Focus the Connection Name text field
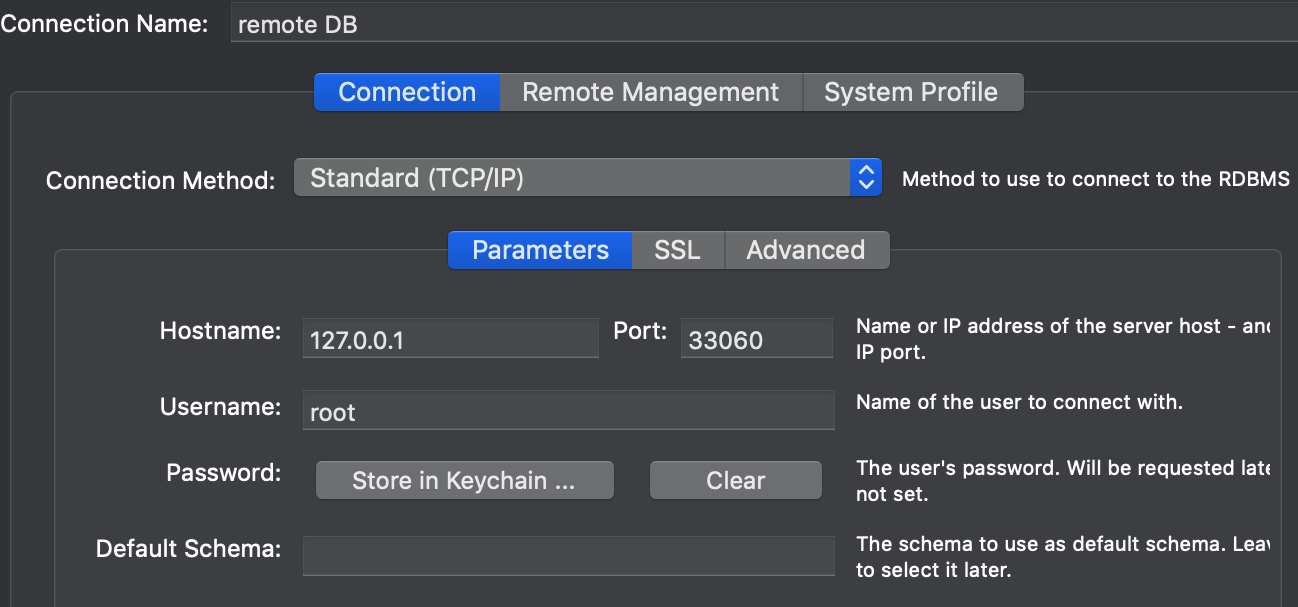 tap(760, 25)
